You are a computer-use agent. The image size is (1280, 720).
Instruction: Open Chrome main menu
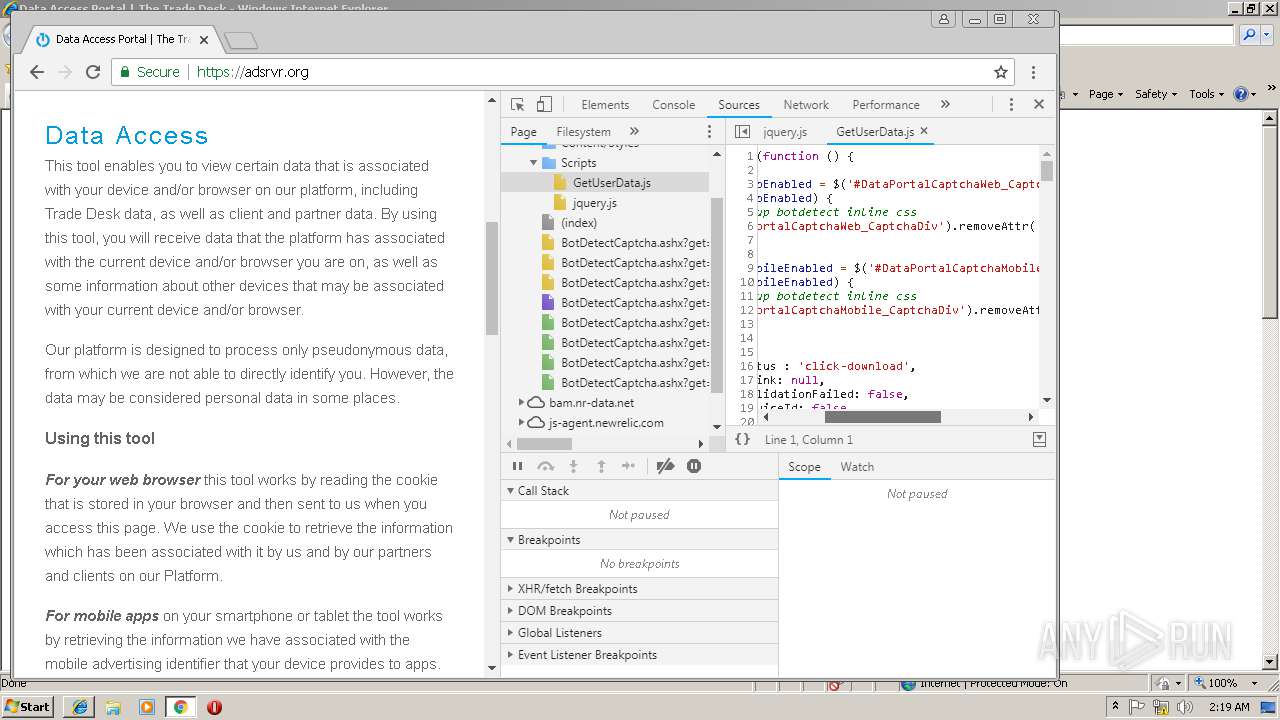[x=1033, y=72]
